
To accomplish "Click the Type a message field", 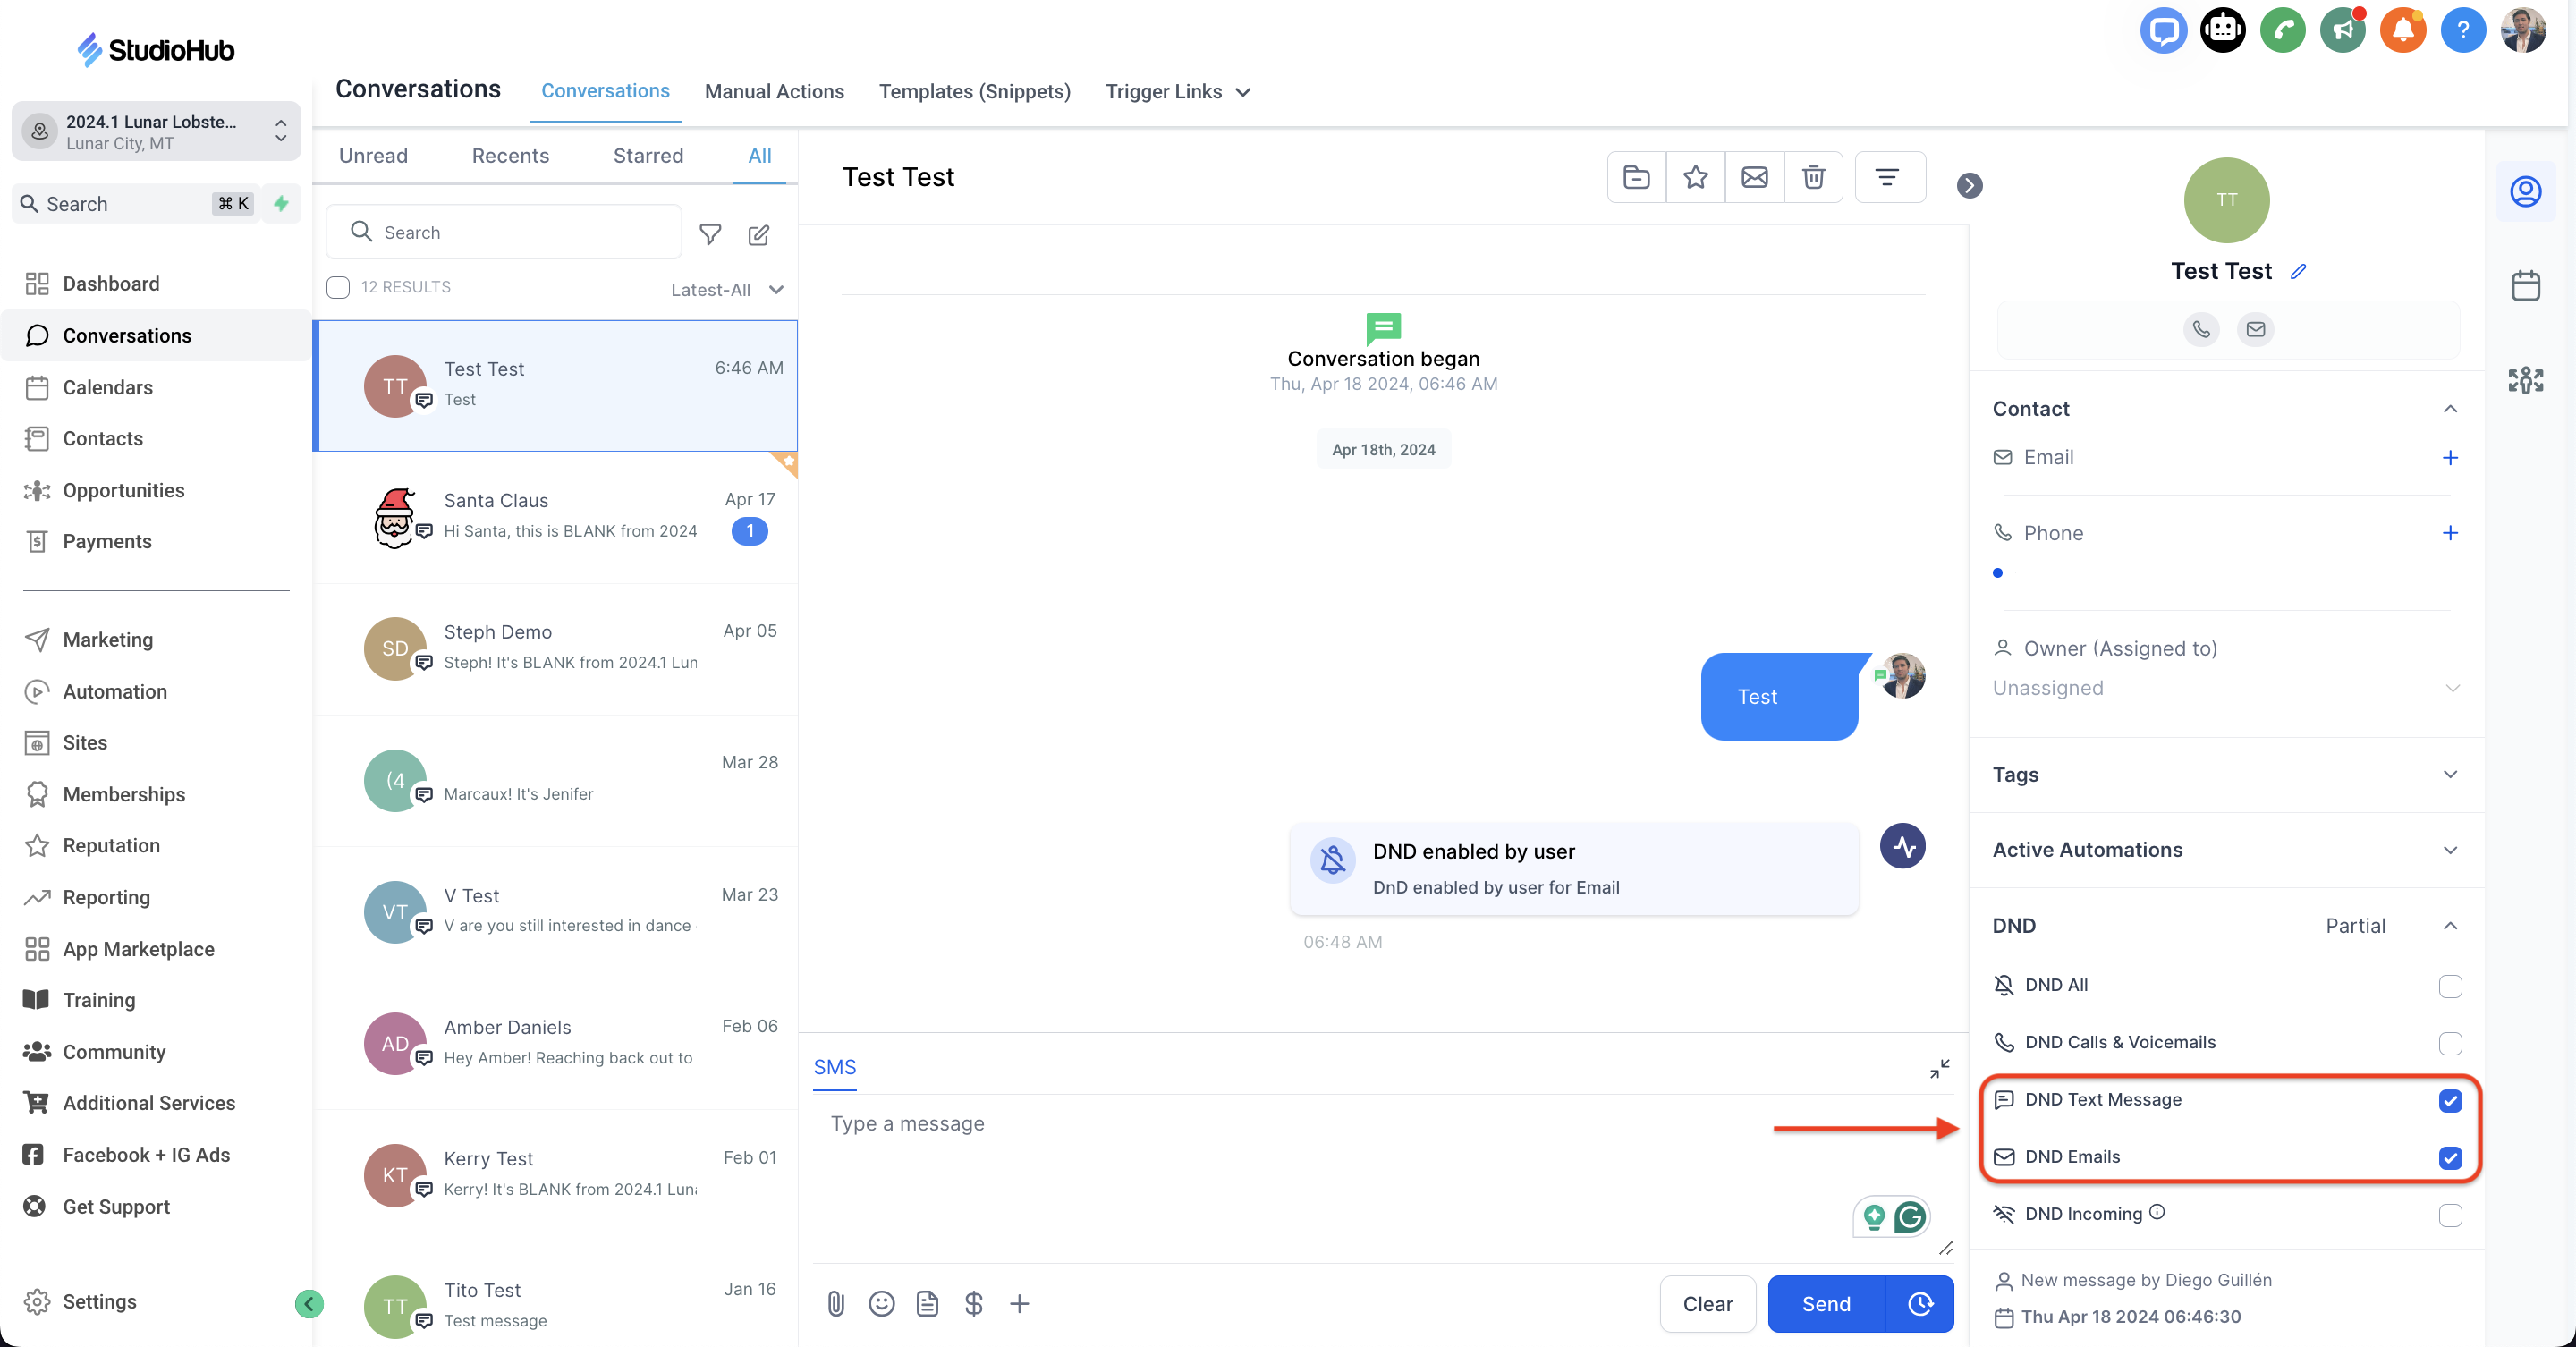I will 1300,1124.
